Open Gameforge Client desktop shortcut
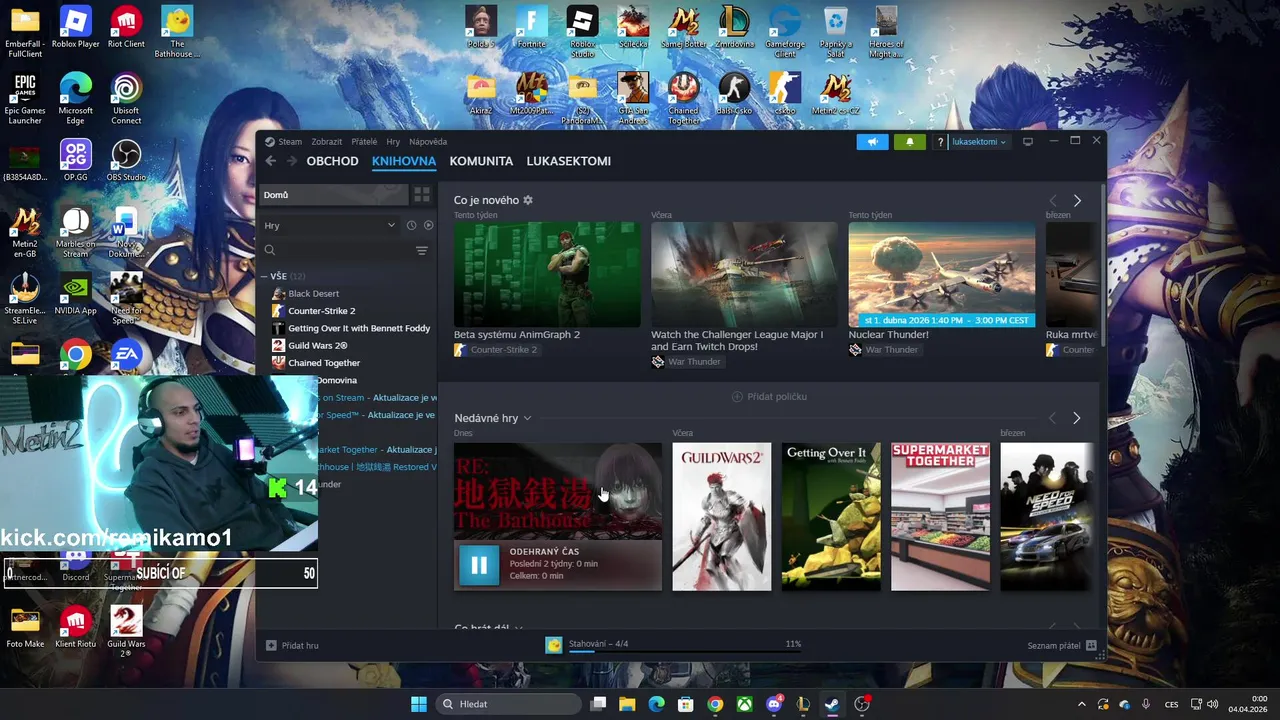The height and width of the screenshot is (720, 1280). 785,32
